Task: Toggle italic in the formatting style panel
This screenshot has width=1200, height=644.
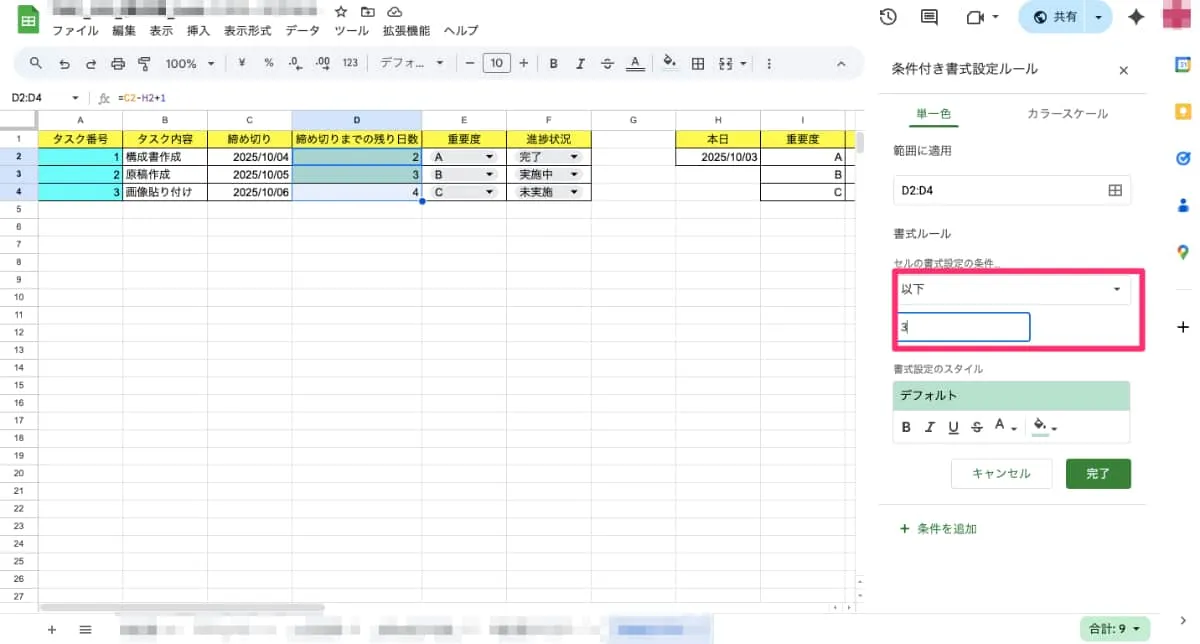Action: (x=928, y=427)
